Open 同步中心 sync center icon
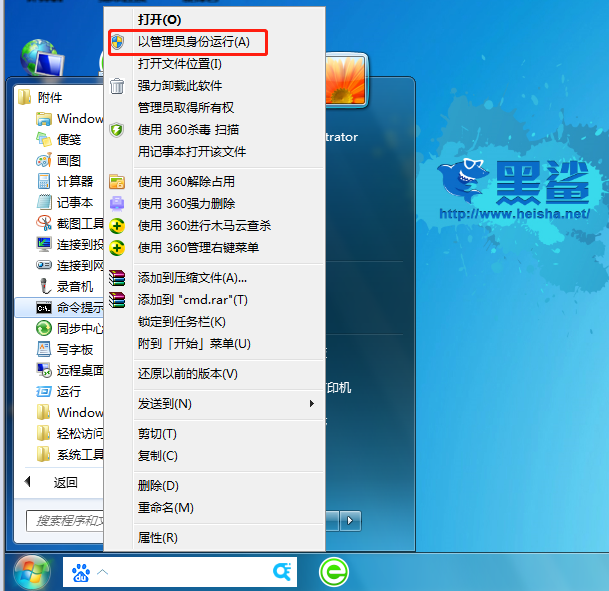The image size is (609, 591). [x=44, y=328]
